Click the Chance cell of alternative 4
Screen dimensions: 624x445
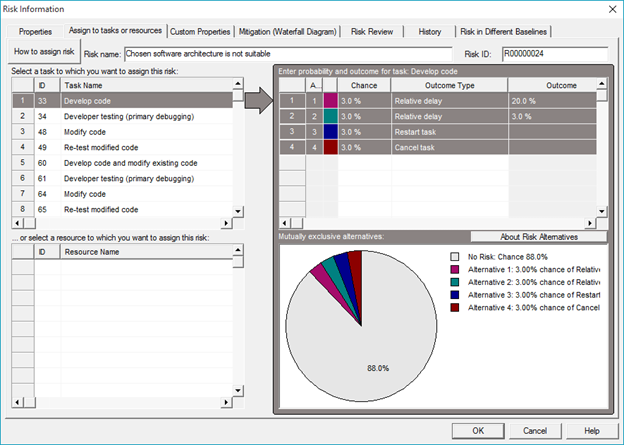364,147
